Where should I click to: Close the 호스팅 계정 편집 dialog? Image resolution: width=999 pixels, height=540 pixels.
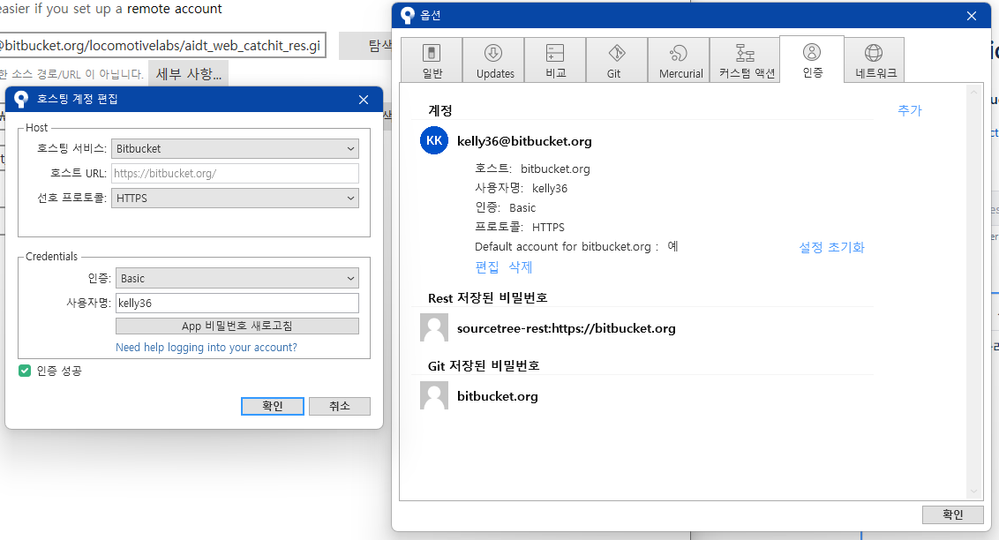coord(363,99)
